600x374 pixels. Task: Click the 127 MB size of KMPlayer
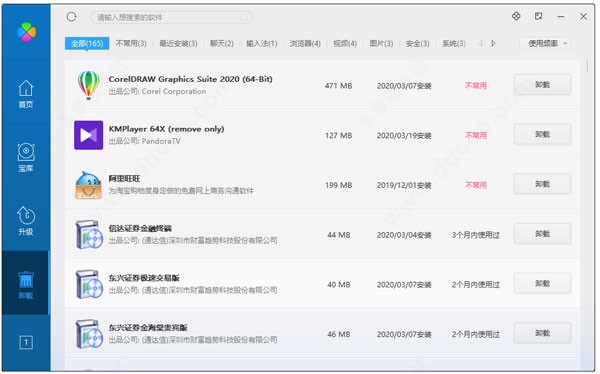pyautogui.click(x=339, y=136)
